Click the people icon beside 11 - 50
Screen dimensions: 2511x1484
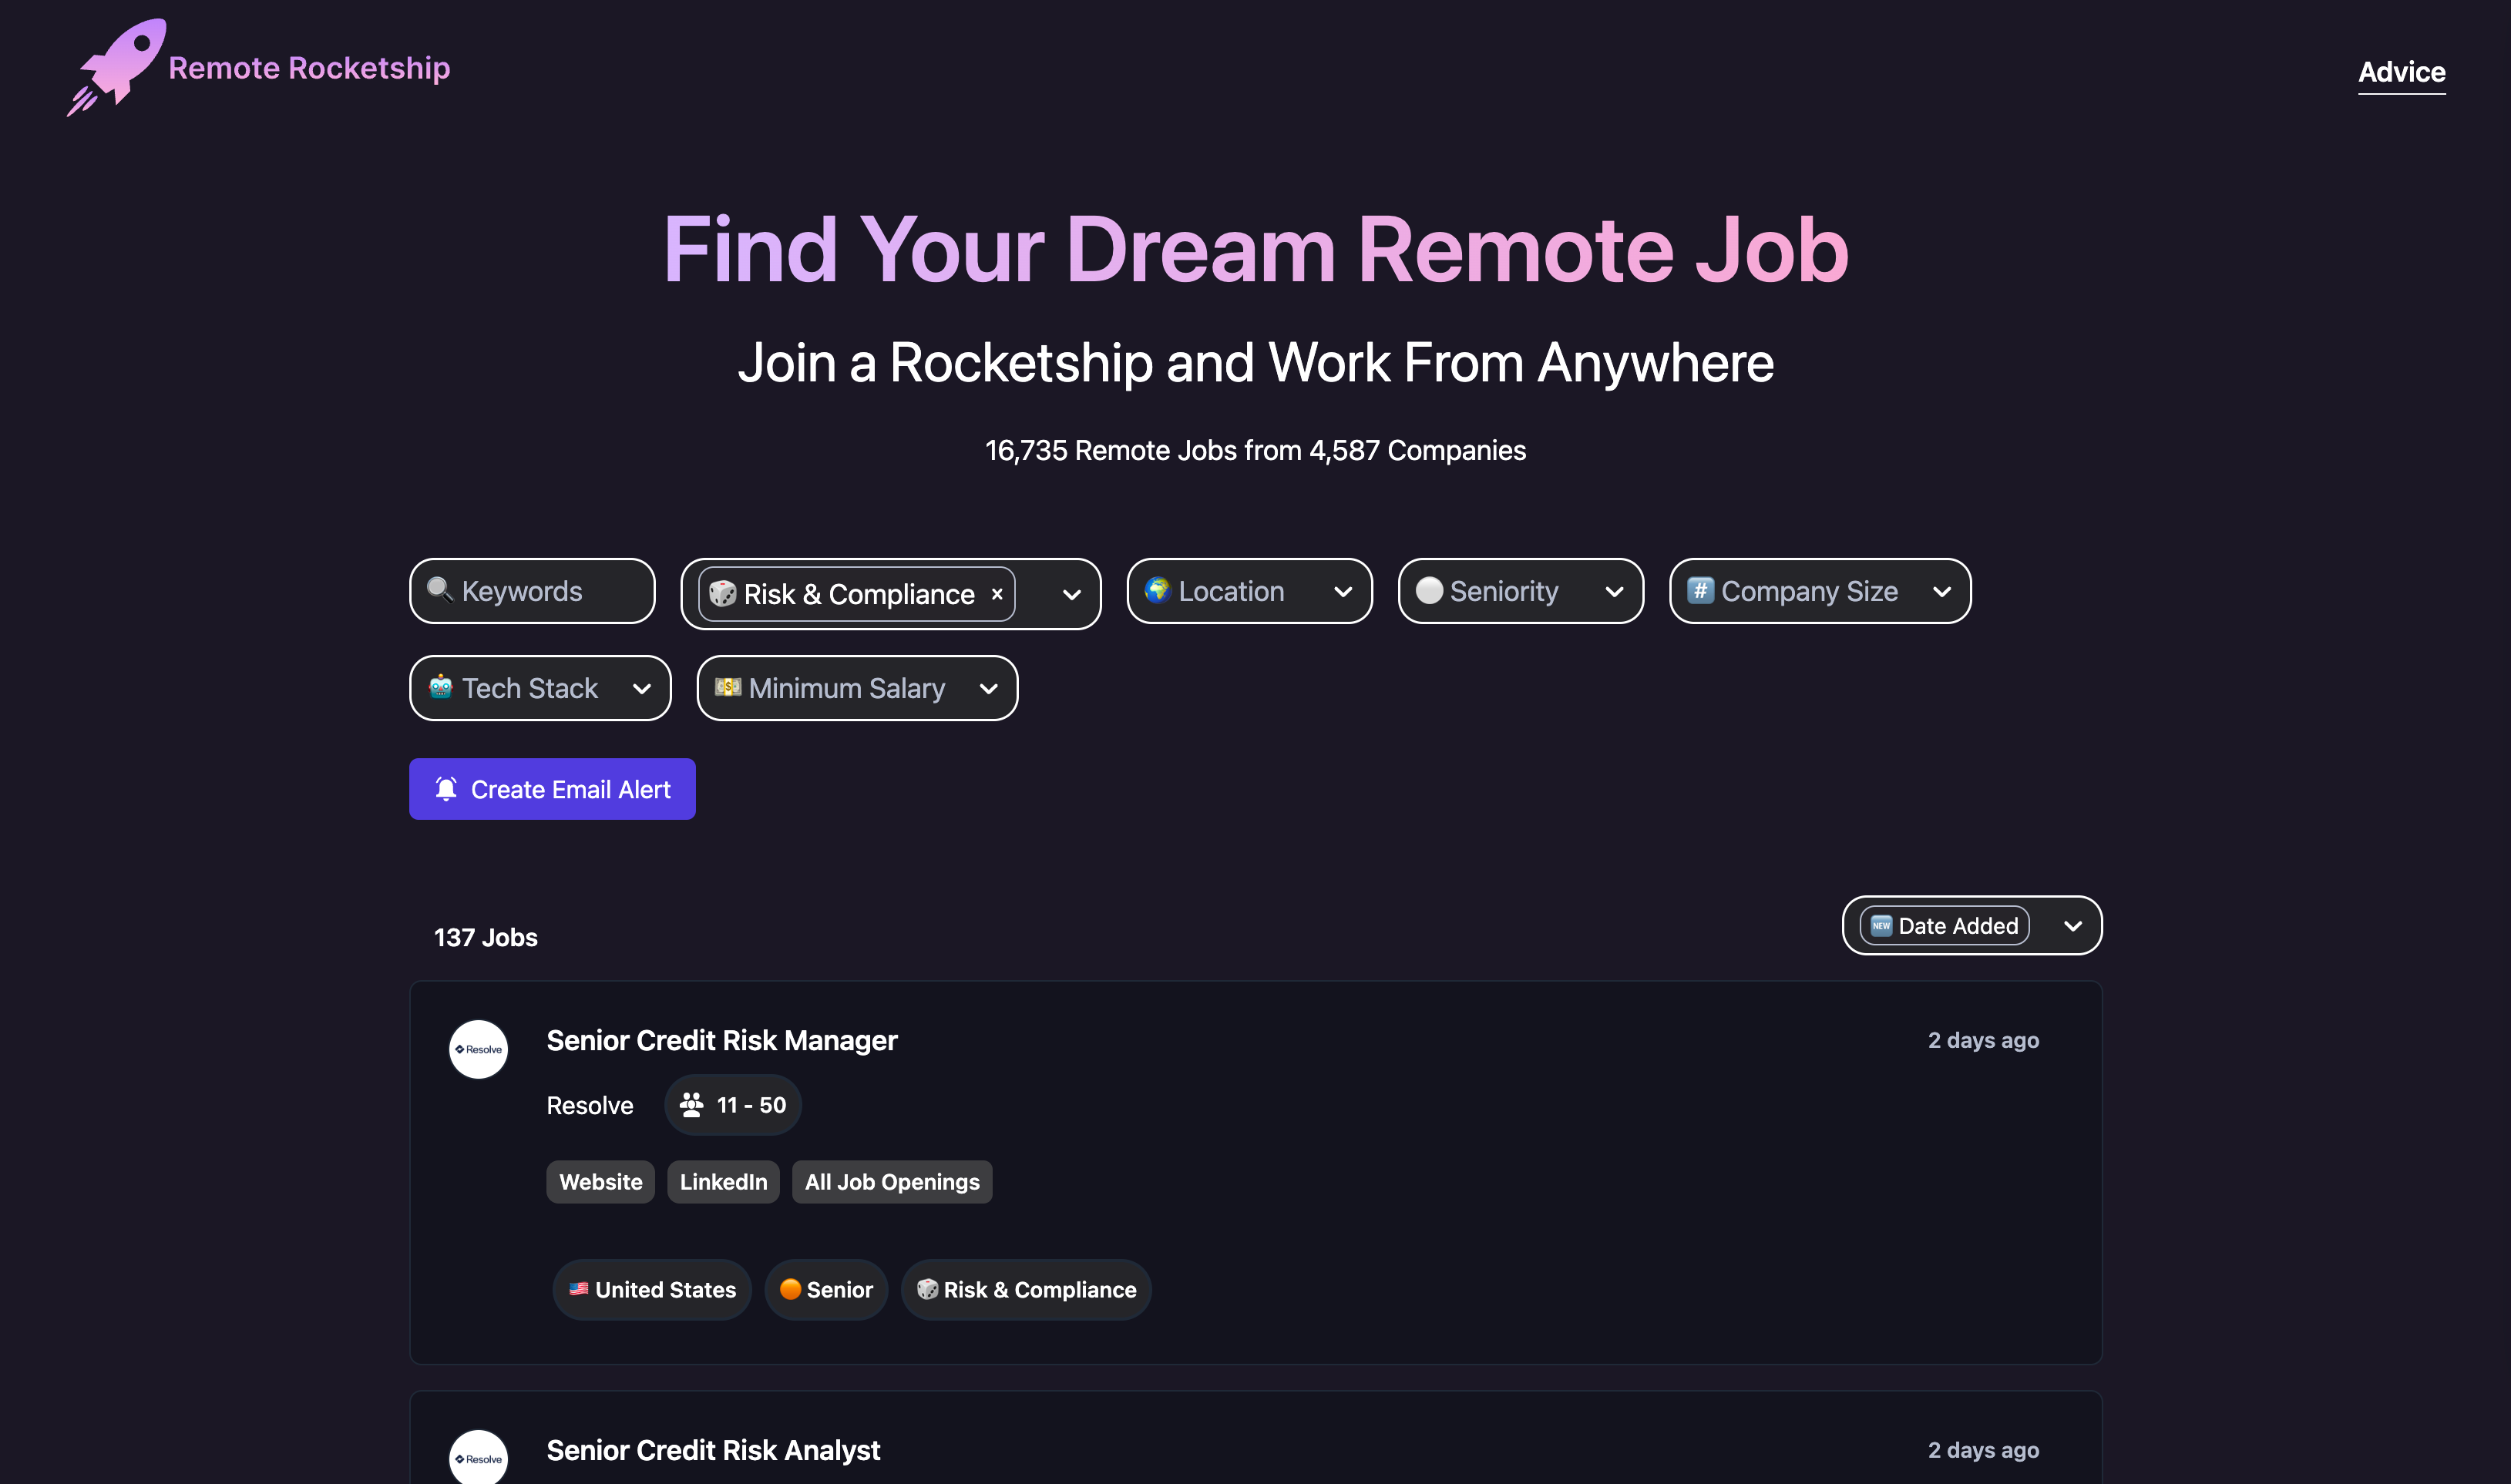[x=691, y=1105]
